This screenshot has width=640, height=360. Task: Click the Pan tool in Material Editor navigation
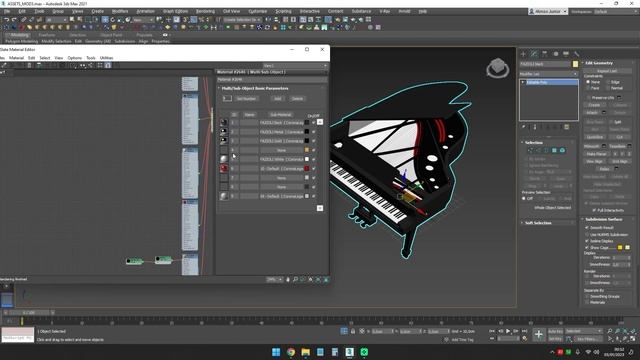tap(288, 280)
